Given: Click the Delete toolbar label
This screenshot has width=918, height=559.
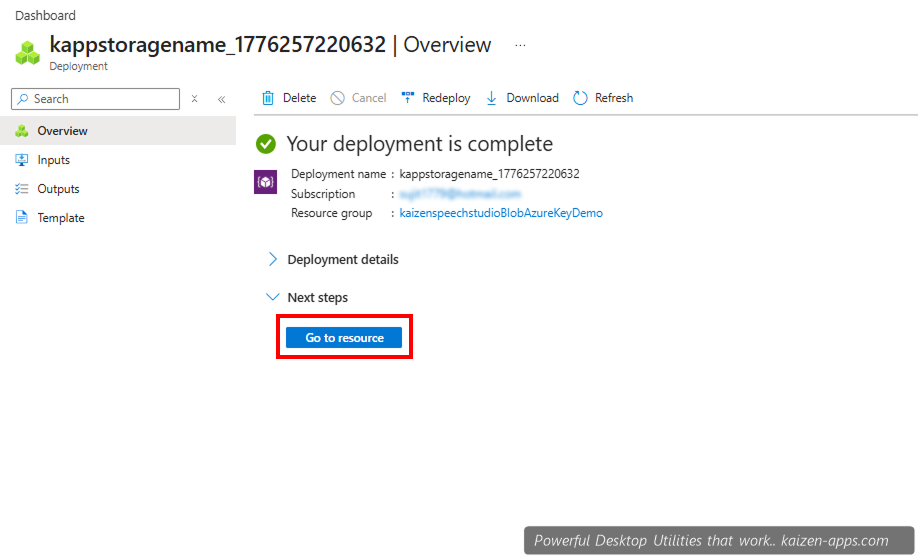Looking at the screenshot, I should coord(299,98).
